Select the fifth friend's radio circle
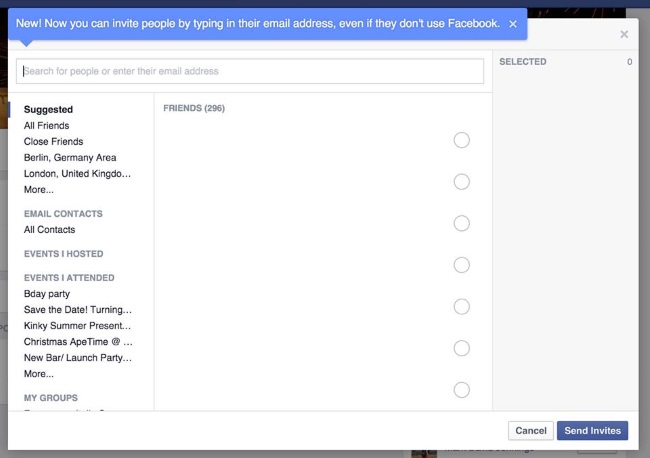This screenshot has height=458, width=650. coord(461,307)
